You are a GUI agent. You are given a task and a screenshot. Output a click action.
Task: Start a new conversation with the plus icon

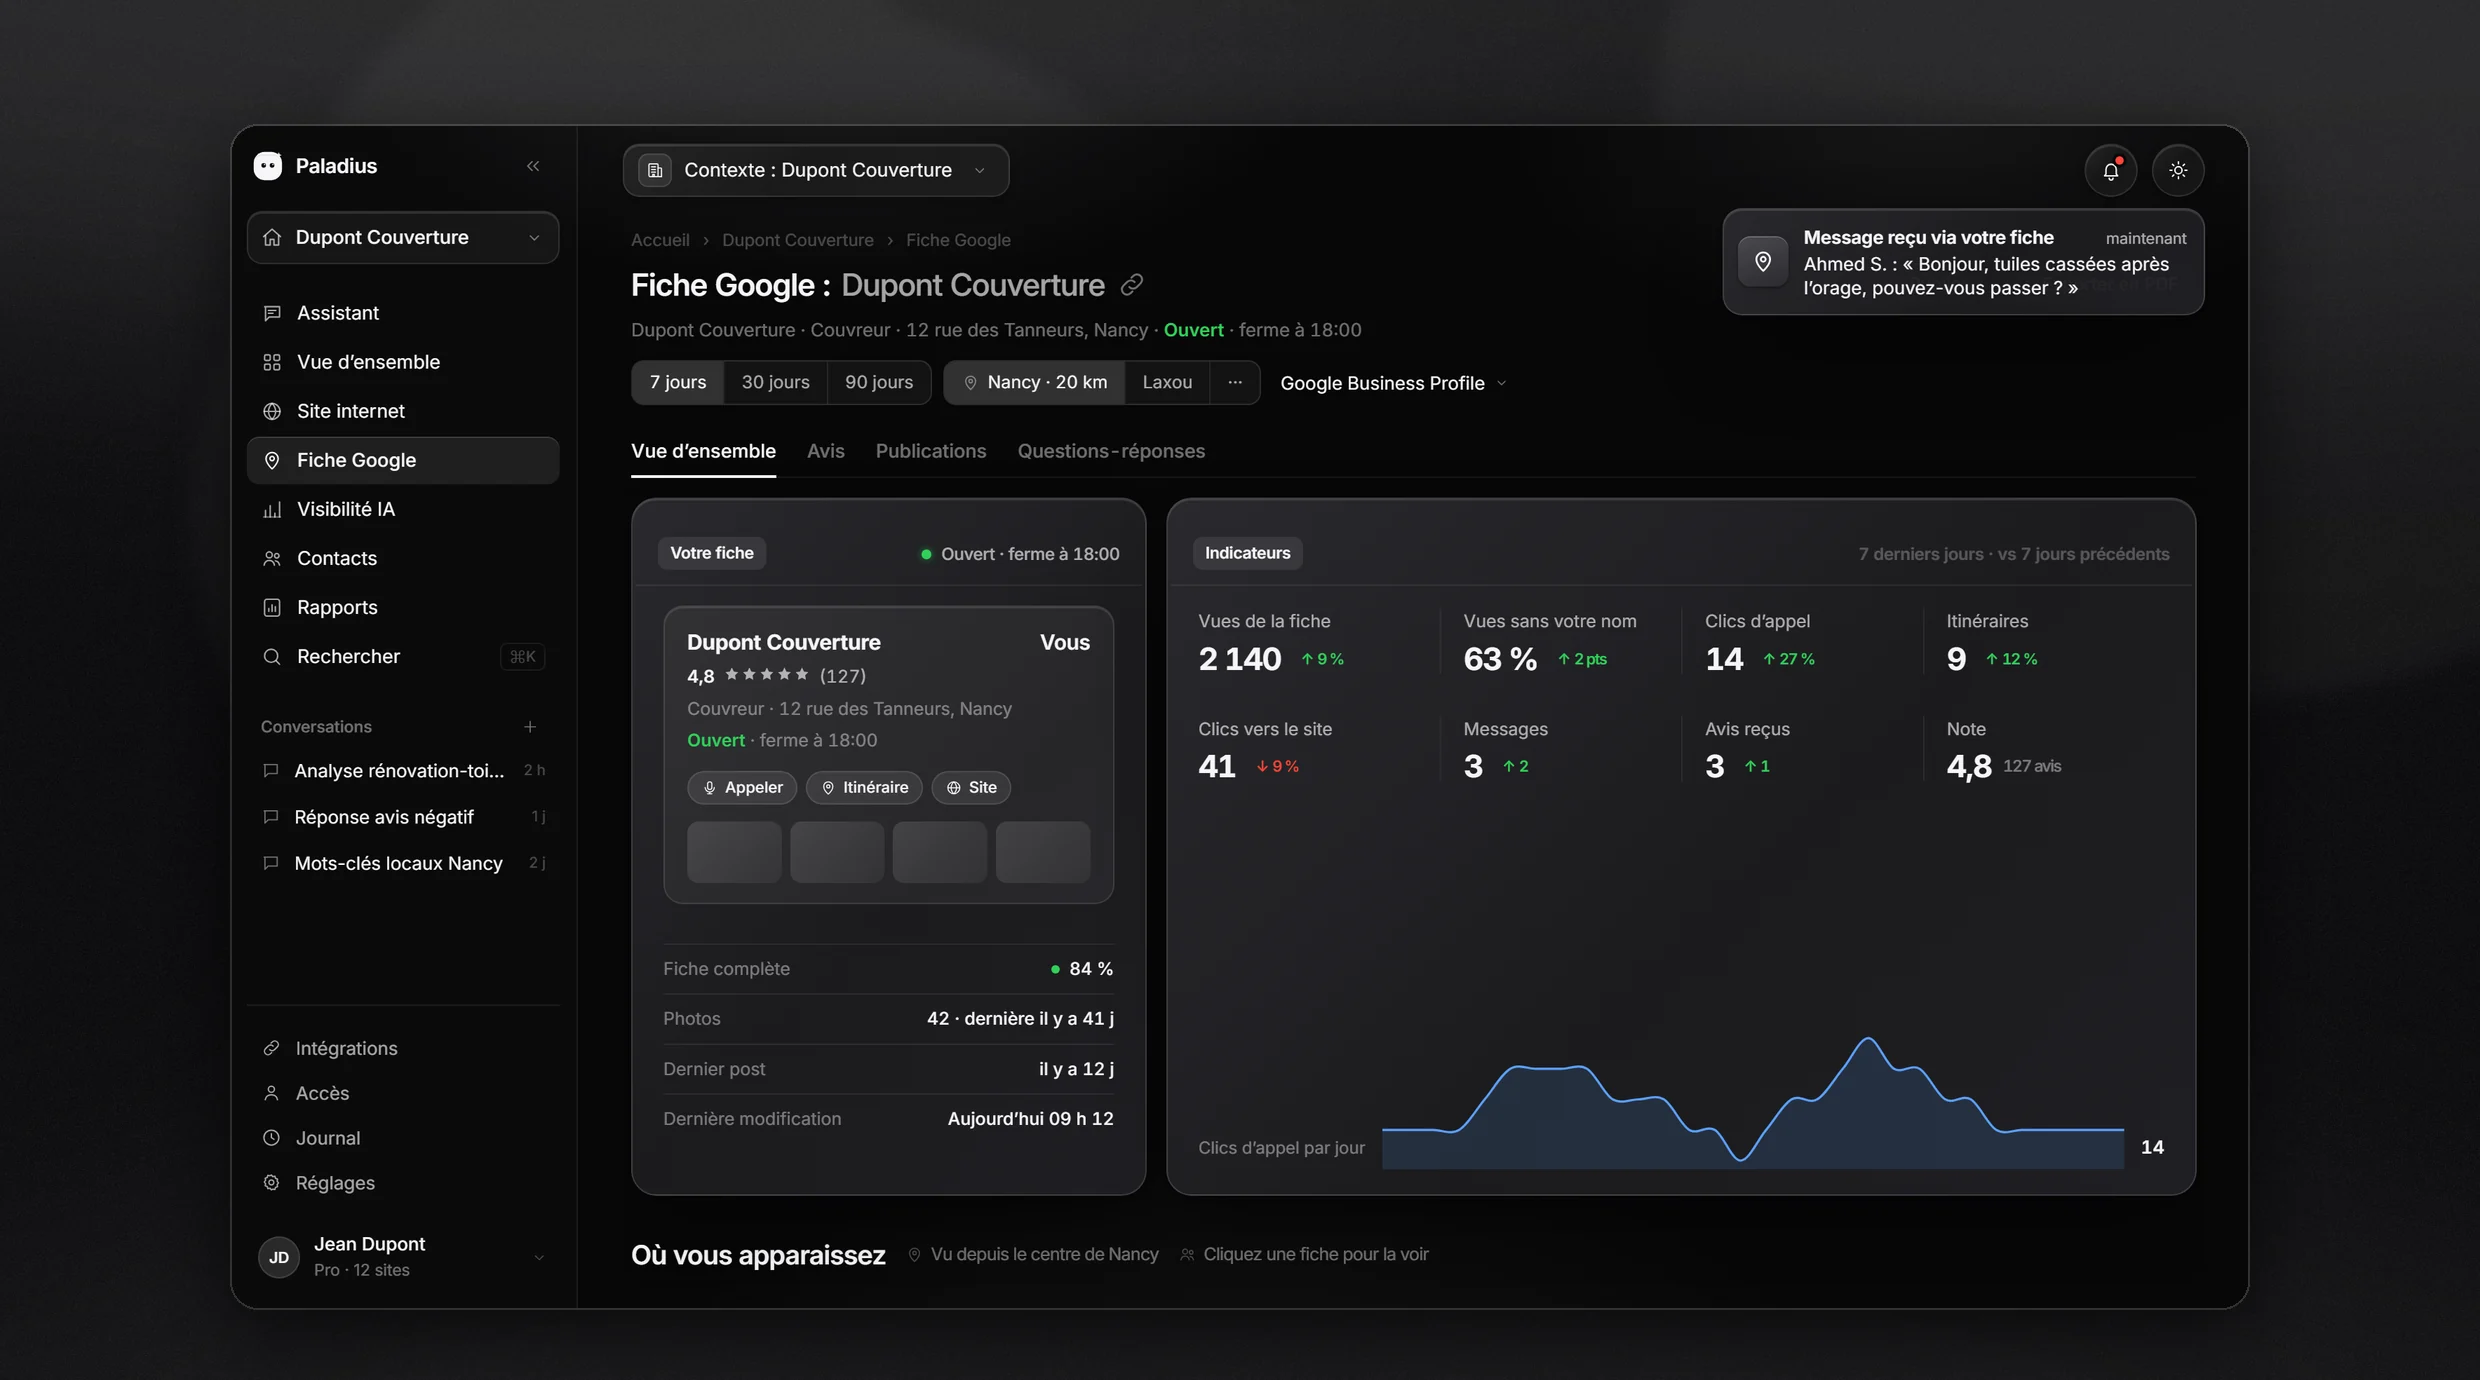point(530,727)
